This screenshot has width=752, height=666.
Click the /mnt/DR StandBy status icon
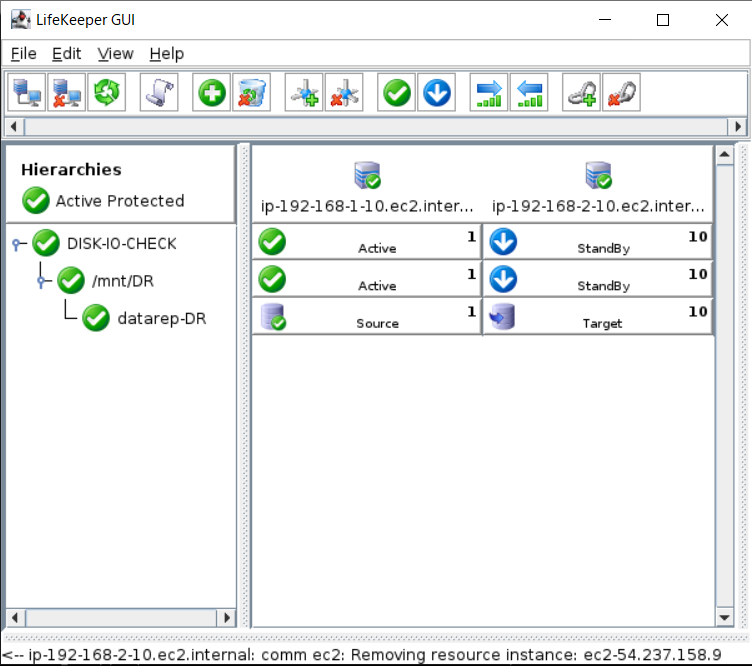tap(503, 279)
